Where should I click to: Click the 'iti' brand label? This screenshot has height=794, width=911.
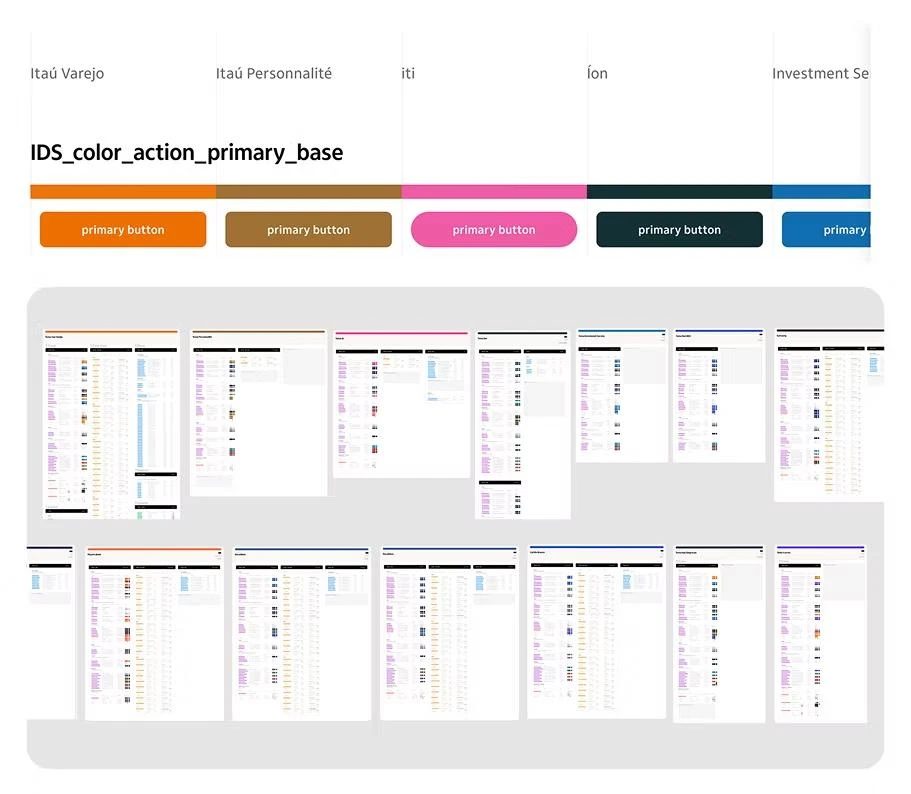pyautogui.click(x=408, y=74)
